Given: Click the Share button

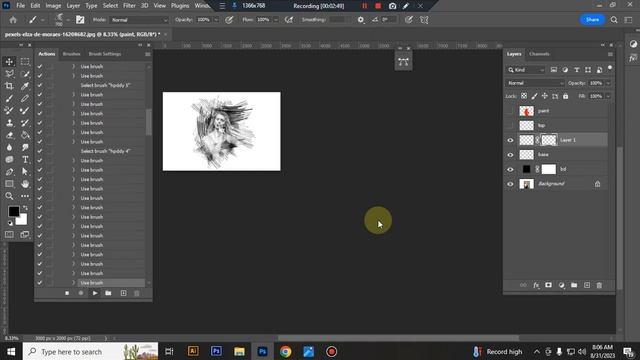Looking at the screenshot, I should [592, 20].
